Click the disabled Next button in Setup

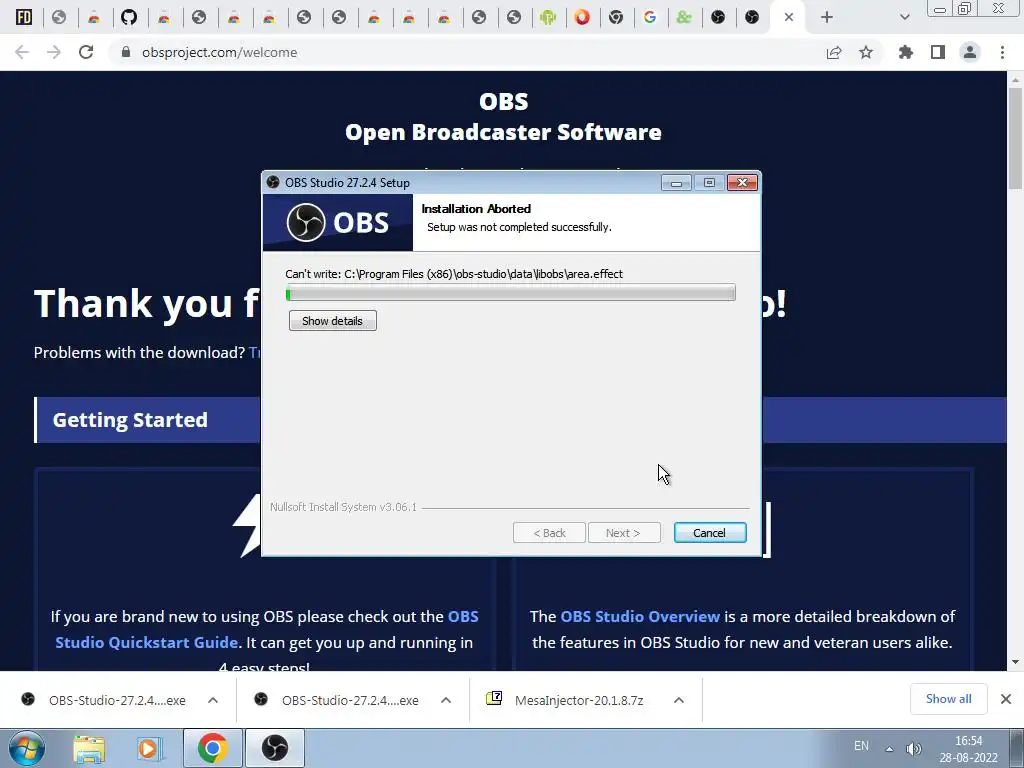[x=624, y=533]
